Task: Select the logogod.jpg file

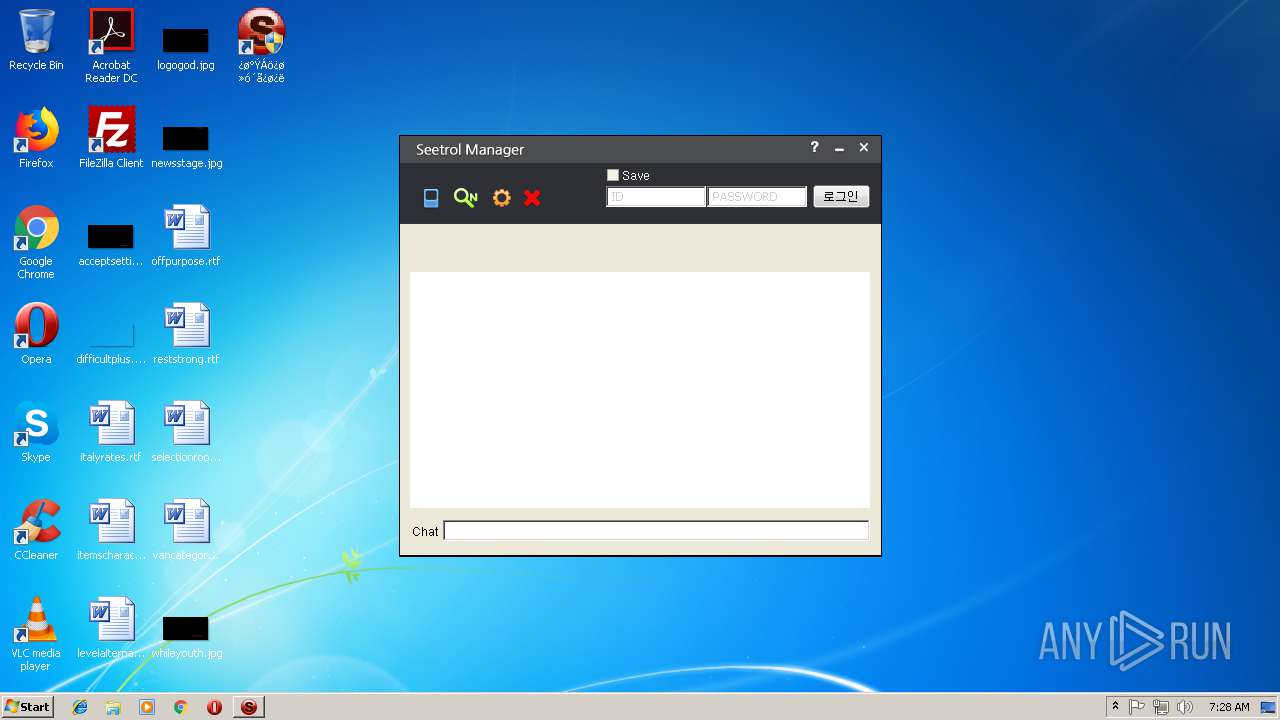Action: (x=186, y=48)
